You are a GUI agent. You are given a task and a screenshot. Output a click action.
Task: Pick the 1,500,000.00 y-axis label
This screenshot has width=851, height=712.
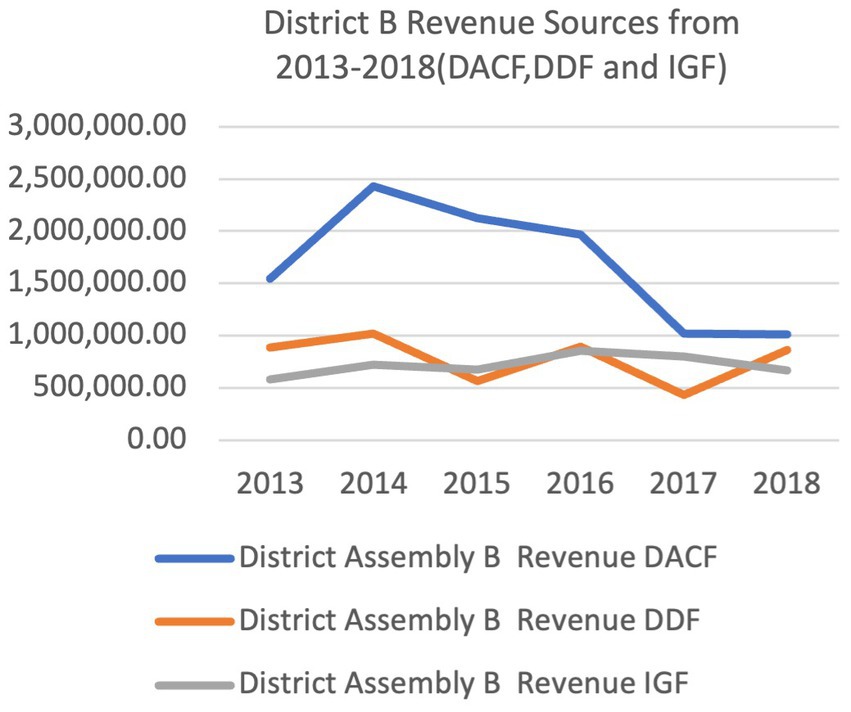[x=97, y=282]
